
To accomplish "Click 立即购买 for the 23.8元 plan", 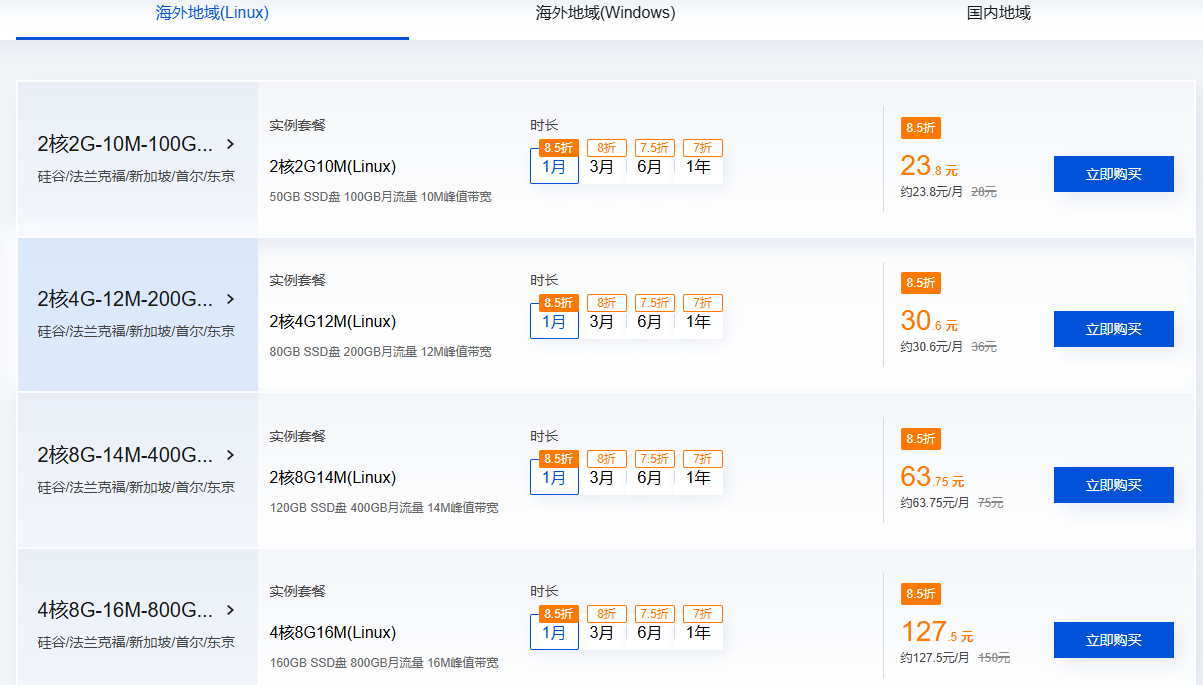I will point(1113,174).
